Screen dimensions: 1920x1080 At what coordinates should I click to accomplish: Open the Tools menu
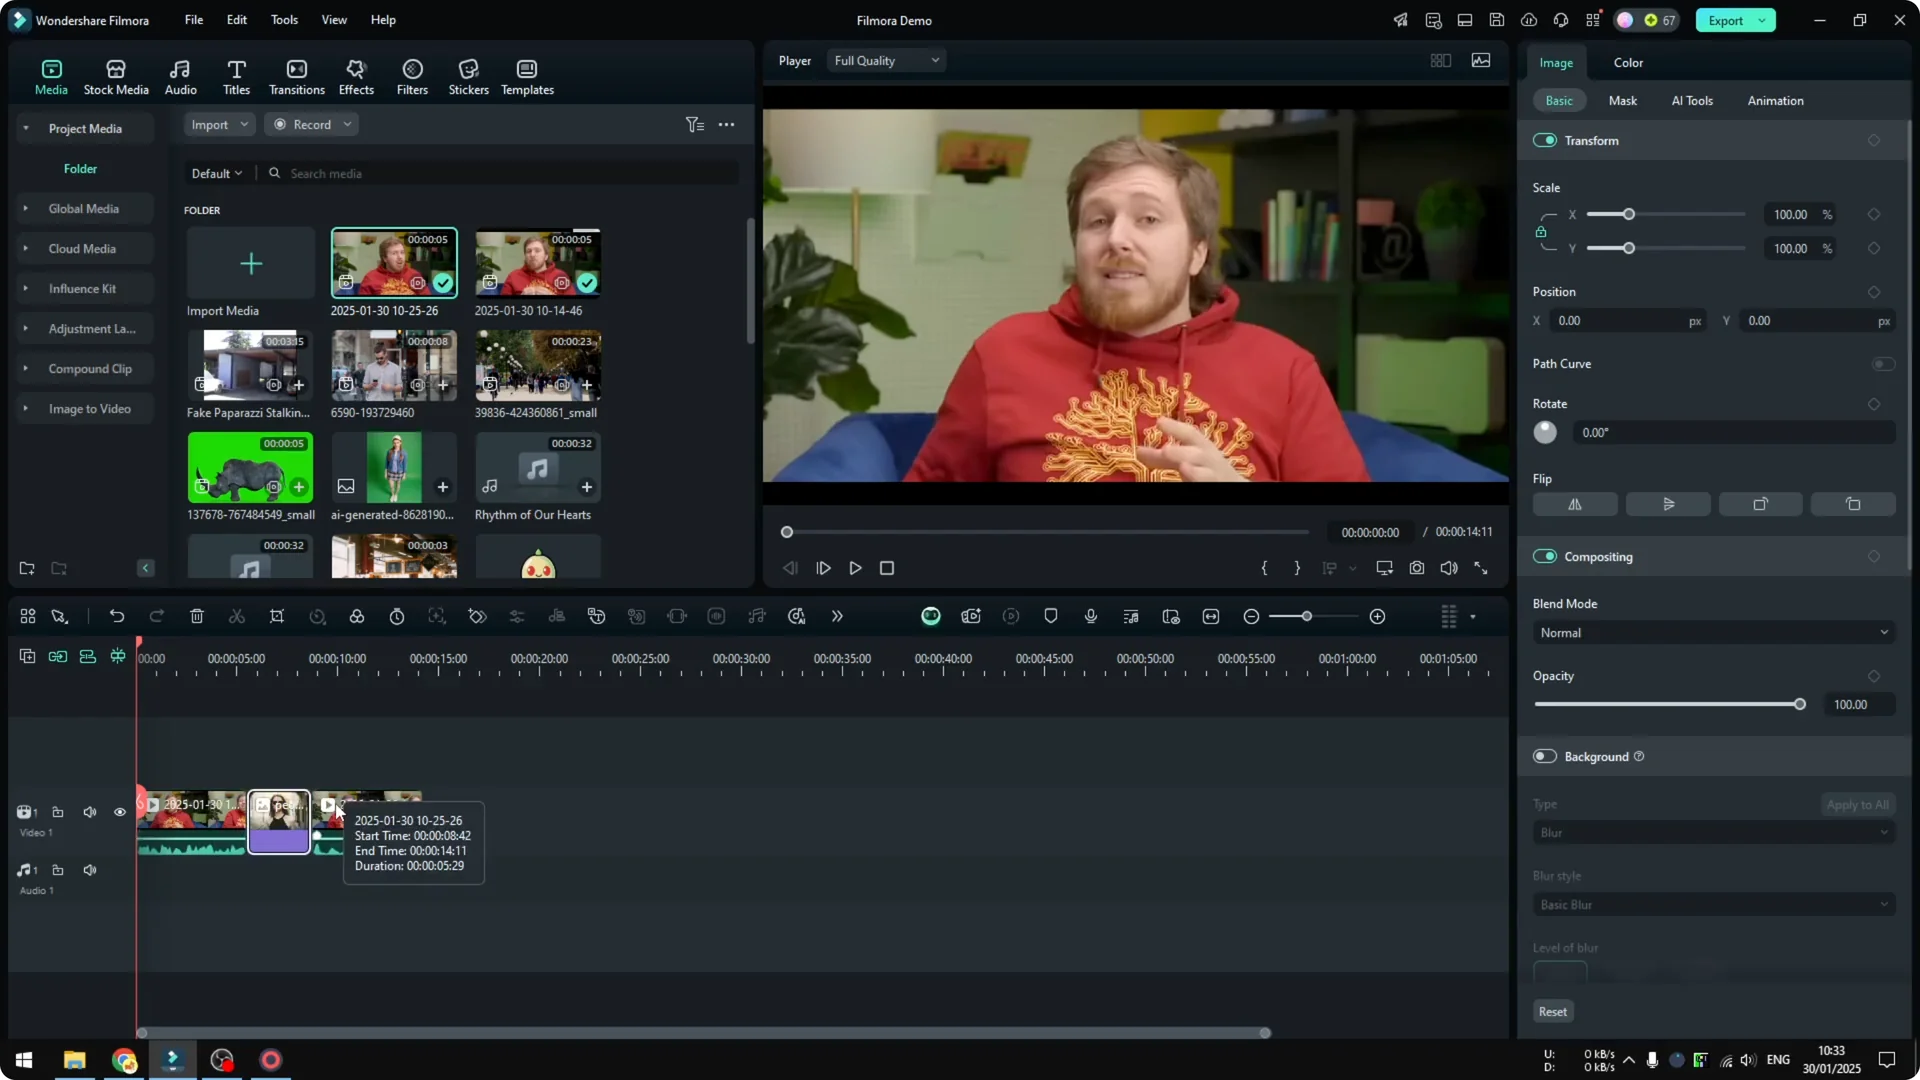tap(283, 20)
